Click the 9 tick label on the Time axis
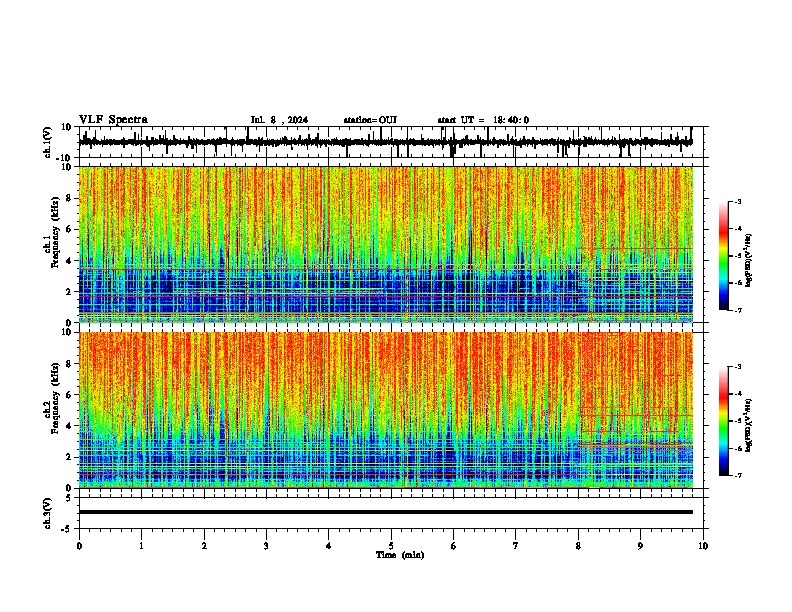The width and height of the screenshot is (792, 612). pos(640,546)
